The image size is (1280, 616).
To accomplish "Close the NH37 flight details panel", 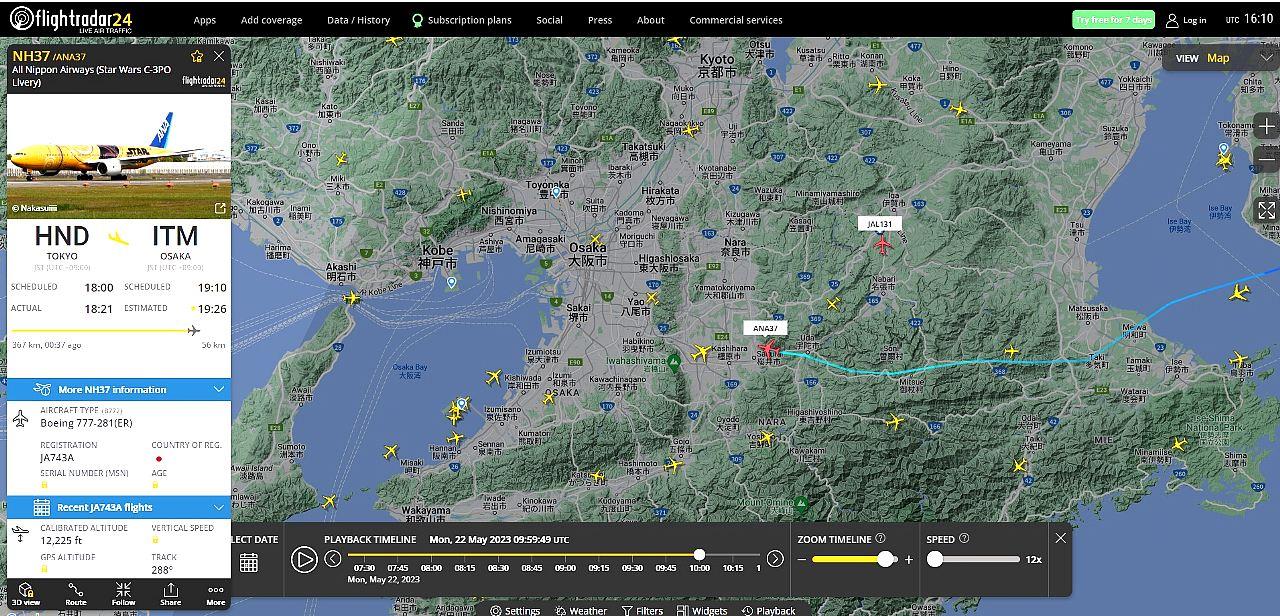I will (x=219, y=56).
